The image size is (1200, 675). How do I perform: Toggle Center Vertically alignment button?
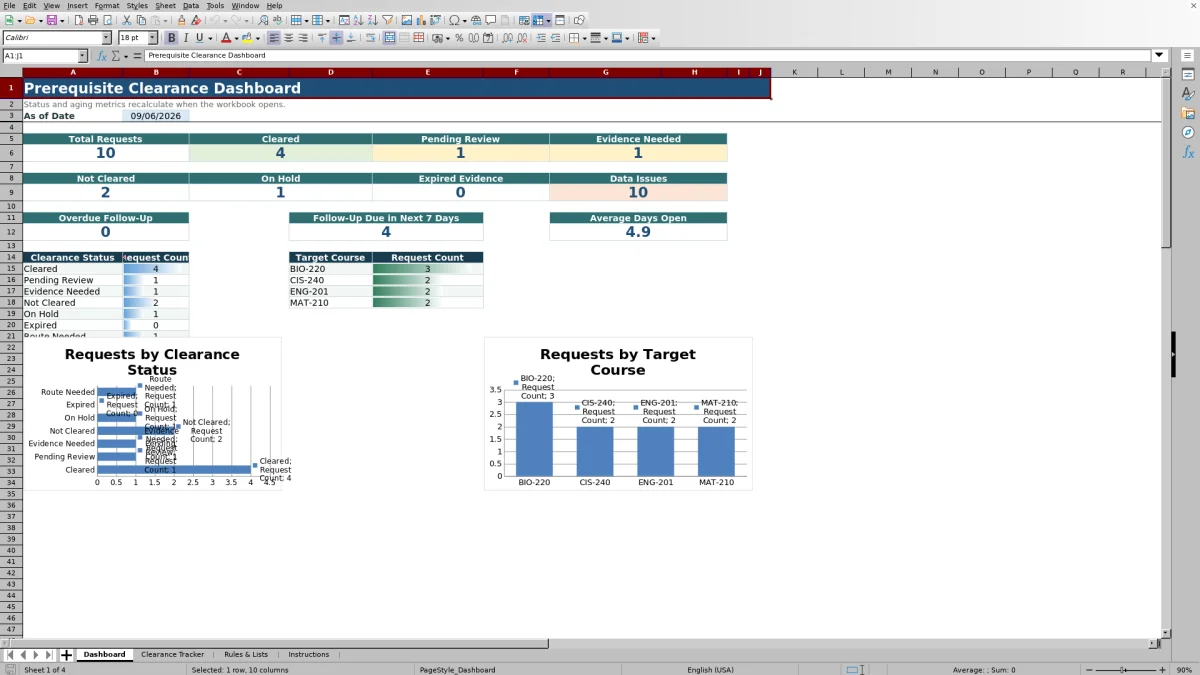click(x=336, y=38)
